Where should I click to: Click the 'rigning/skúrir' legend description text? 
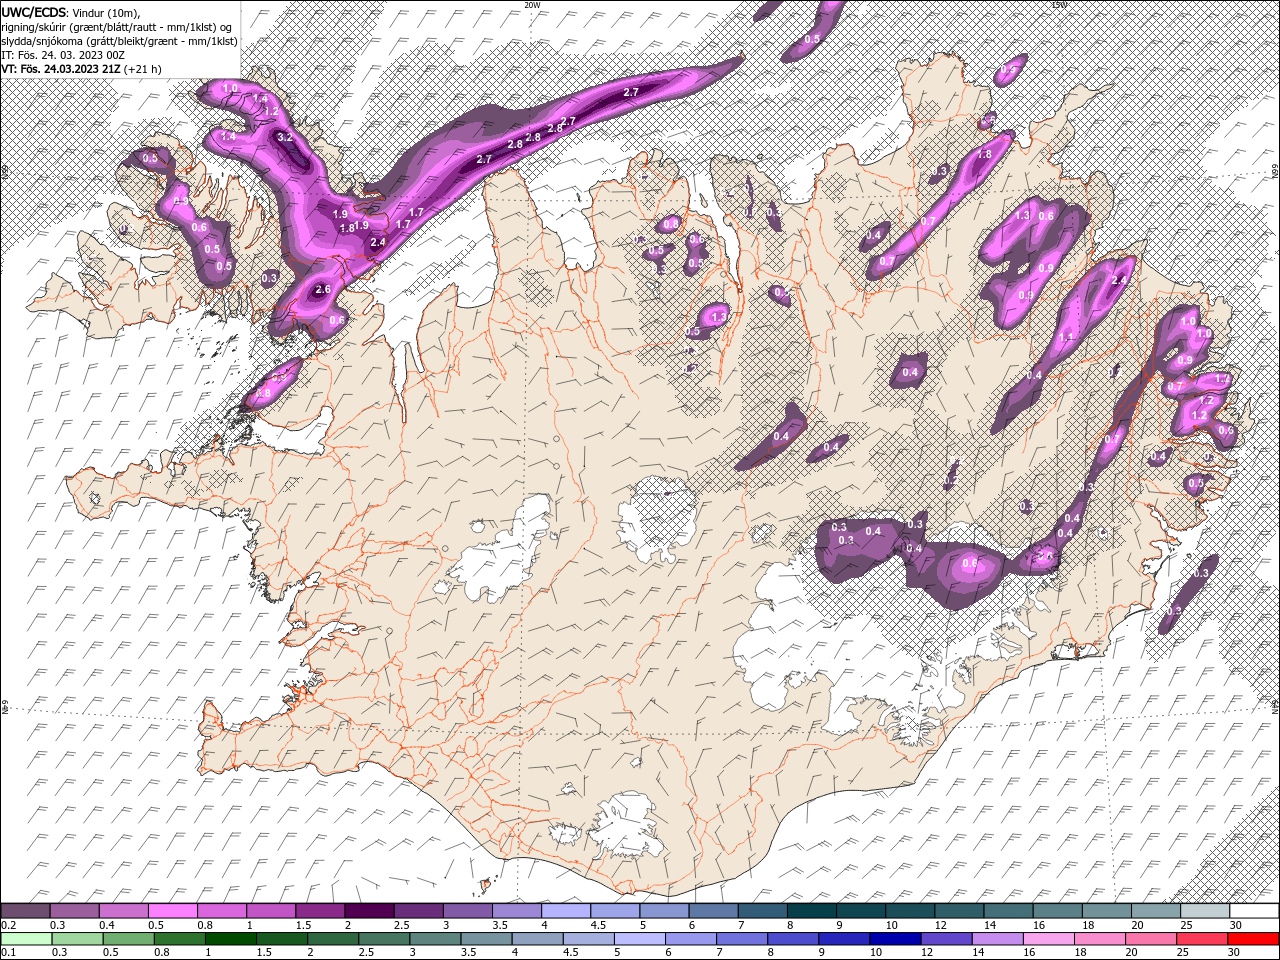click(x=34, y=27)
